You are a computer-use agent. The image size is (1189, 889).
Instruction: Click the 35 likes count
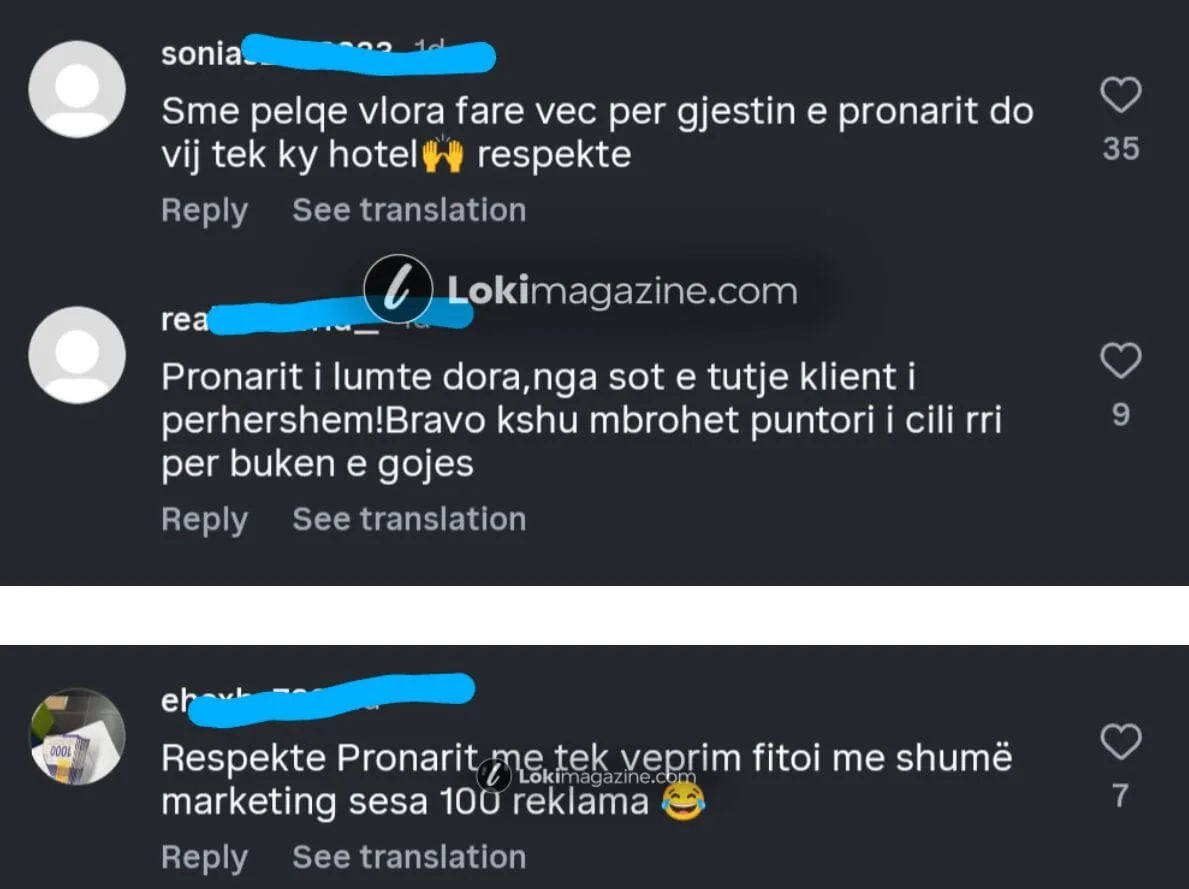1120,149
